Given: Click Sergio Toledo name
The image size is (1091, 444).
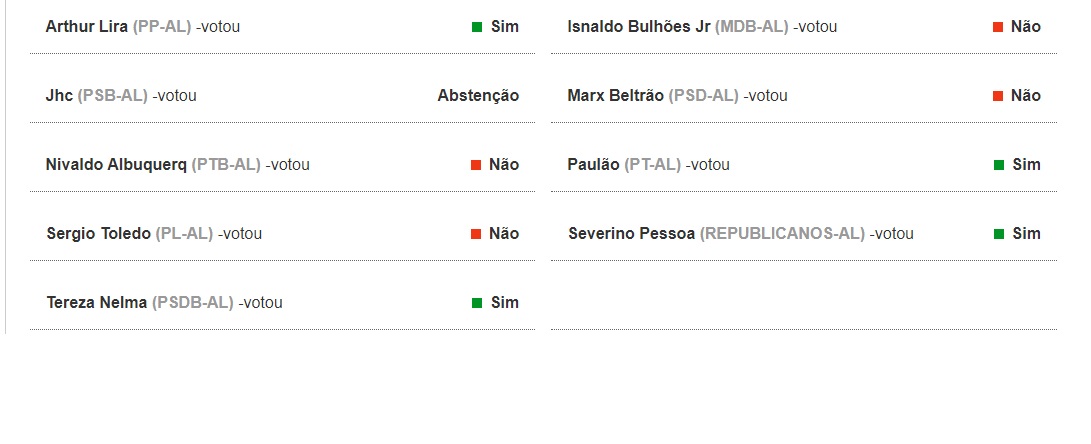Looking at the screenshot, I should [x=99, y=234].
